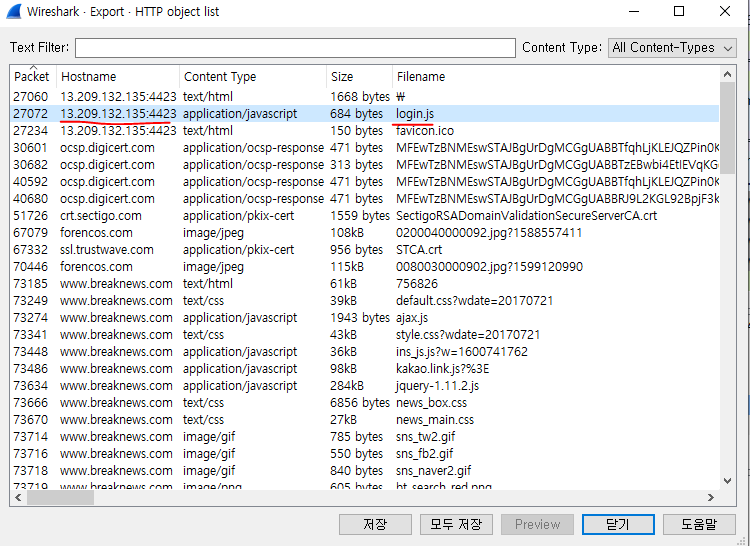
Task: Select the login.js filename
Action: coord(415,114)
